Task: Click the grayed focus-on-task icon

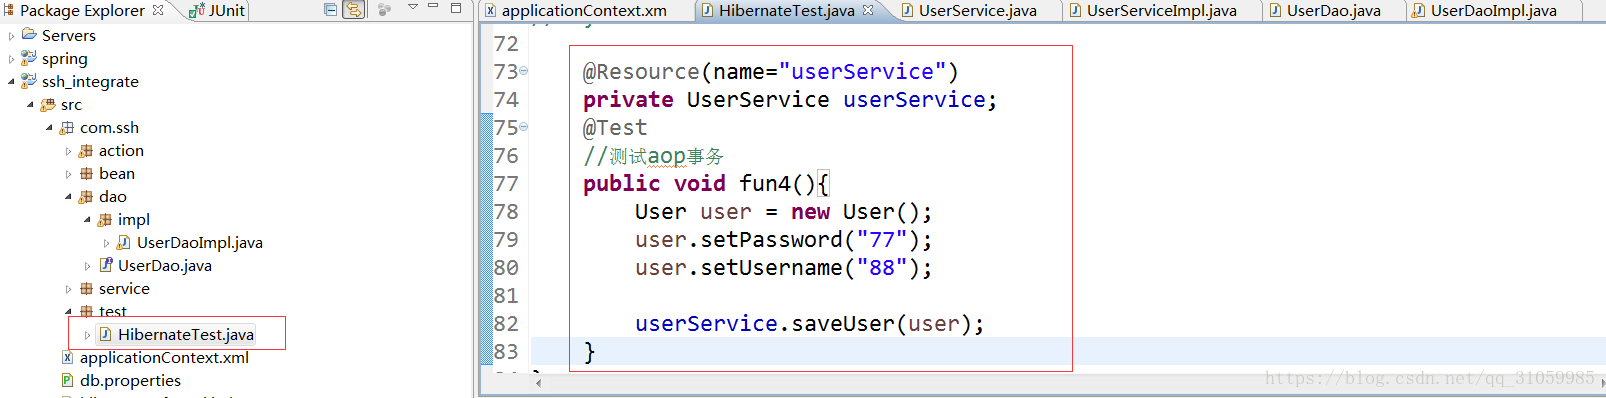Action: click(384, 10)
